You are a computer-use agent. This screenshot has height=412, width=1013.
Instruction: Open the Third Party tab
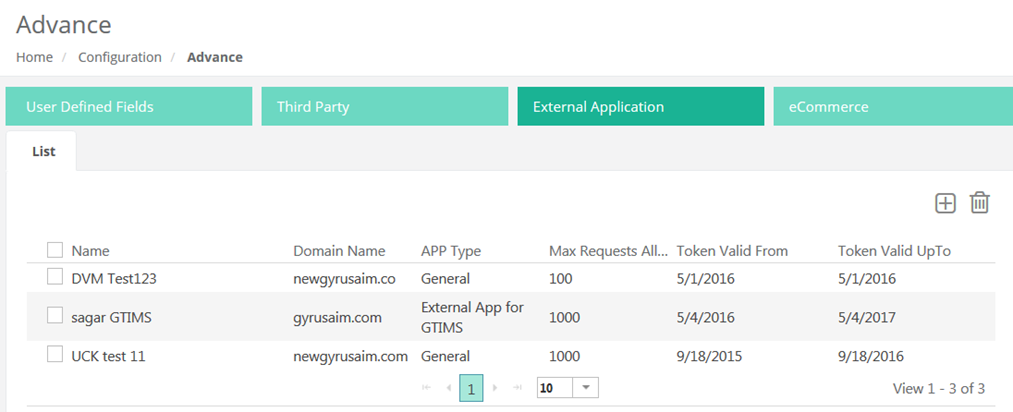[385, 106]
